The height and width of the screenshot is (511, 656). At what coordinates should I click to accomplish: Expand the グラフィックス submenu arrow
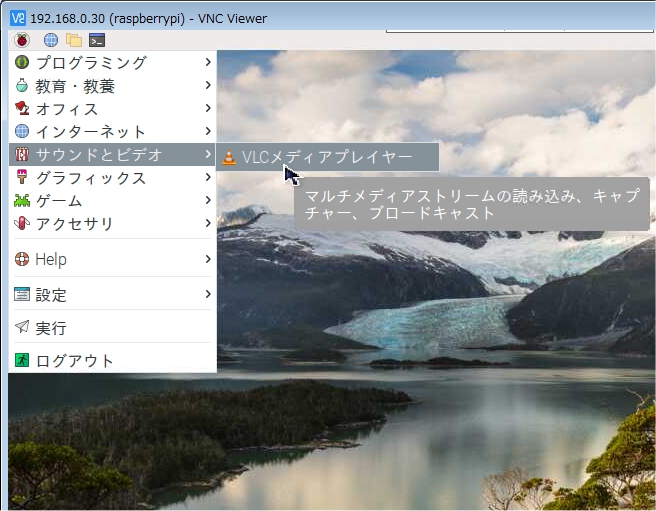click(208, 177)
